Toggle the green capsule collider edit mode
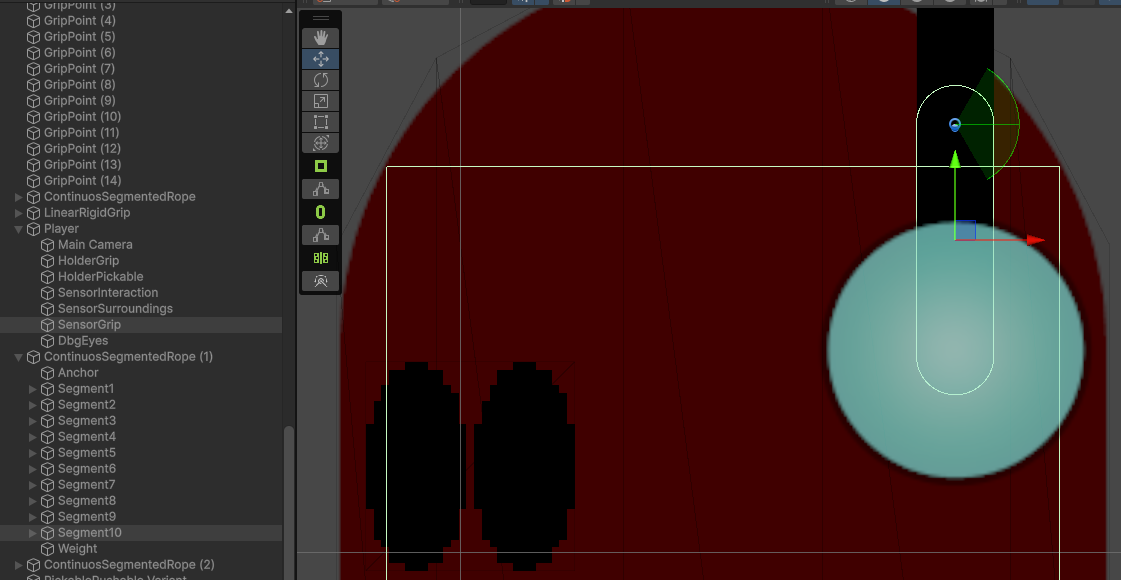Screen dimensions: 1121x580 pos(320,211)
